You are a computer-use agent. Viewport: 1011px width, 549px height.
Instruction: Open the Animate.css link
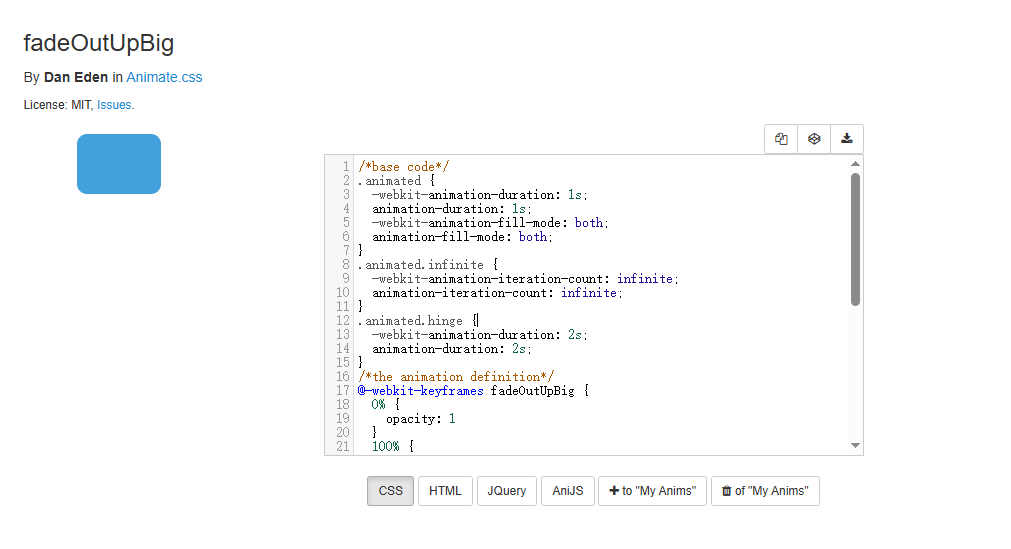(164, 77)
